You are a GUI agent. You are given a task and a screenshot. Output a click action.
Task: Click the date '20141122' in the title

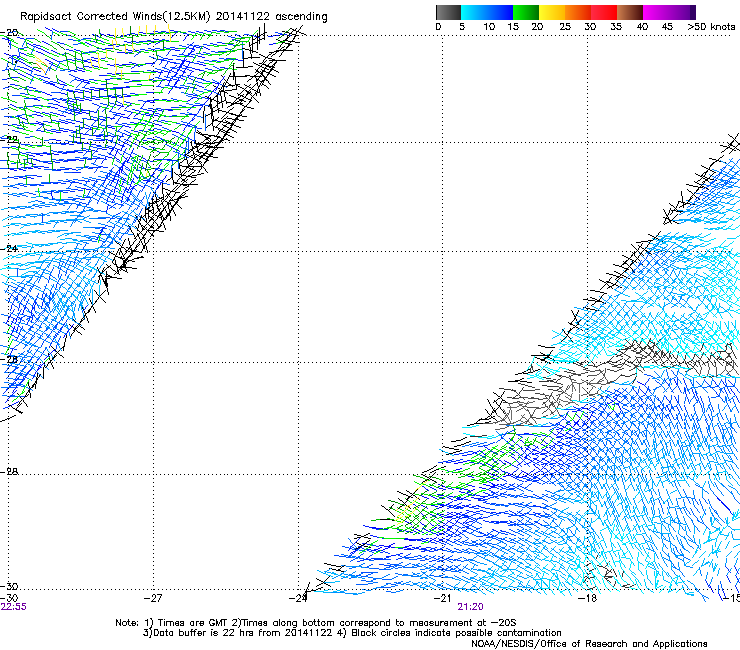(243, 17)
